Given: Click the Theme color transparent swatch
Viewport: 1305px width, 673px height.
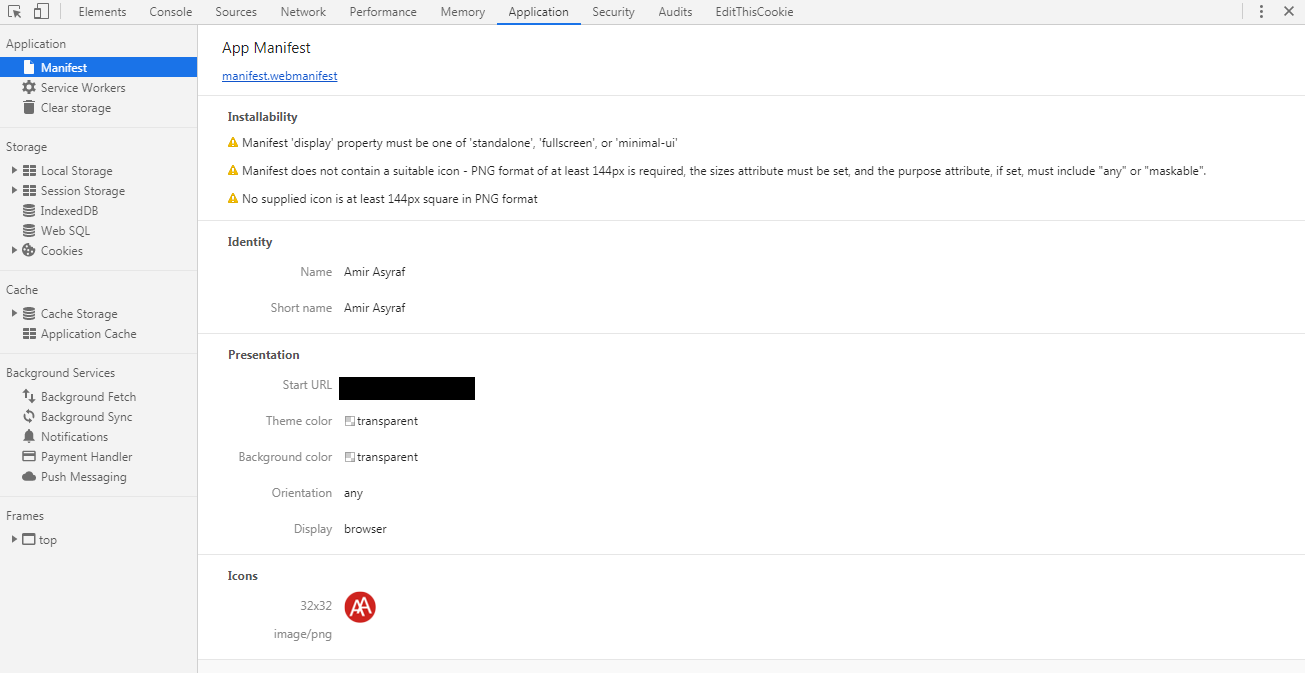Looking at the screenshot, I should point(349,421).
